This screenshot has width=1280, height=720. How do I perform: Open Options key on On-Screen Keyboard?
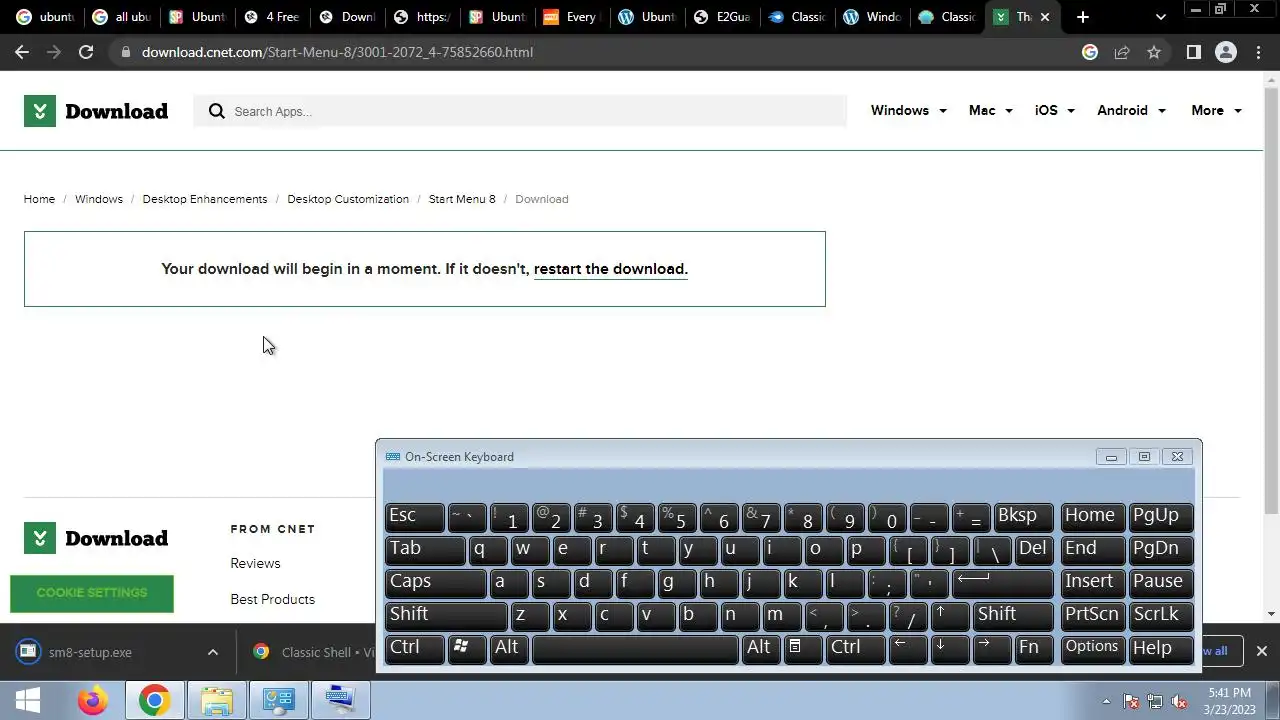coord(1092,648)
